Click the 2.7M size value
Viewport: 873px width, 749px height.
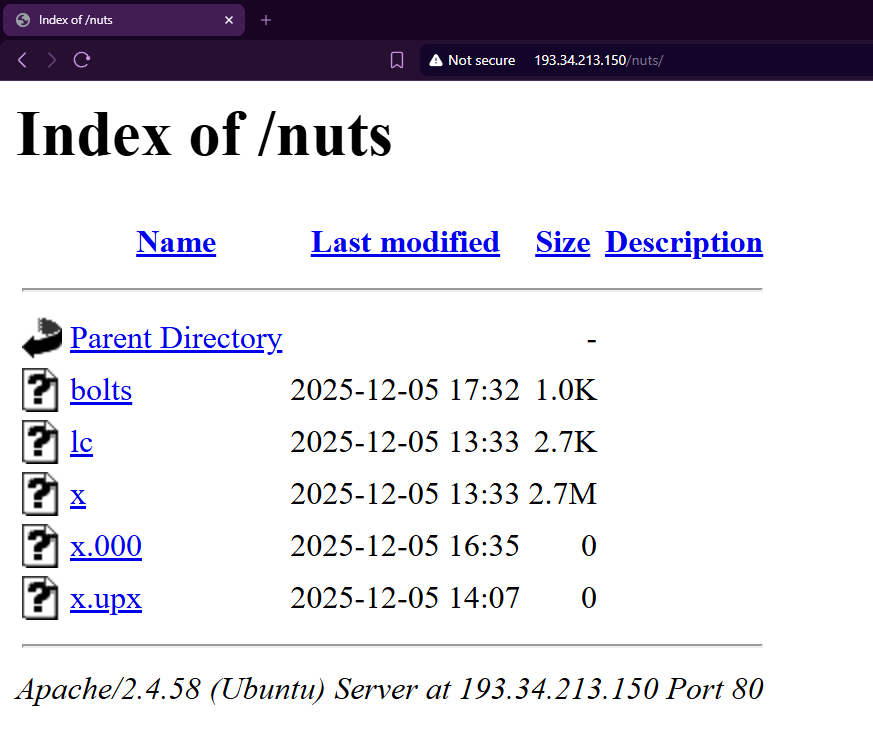pos(563,494)
